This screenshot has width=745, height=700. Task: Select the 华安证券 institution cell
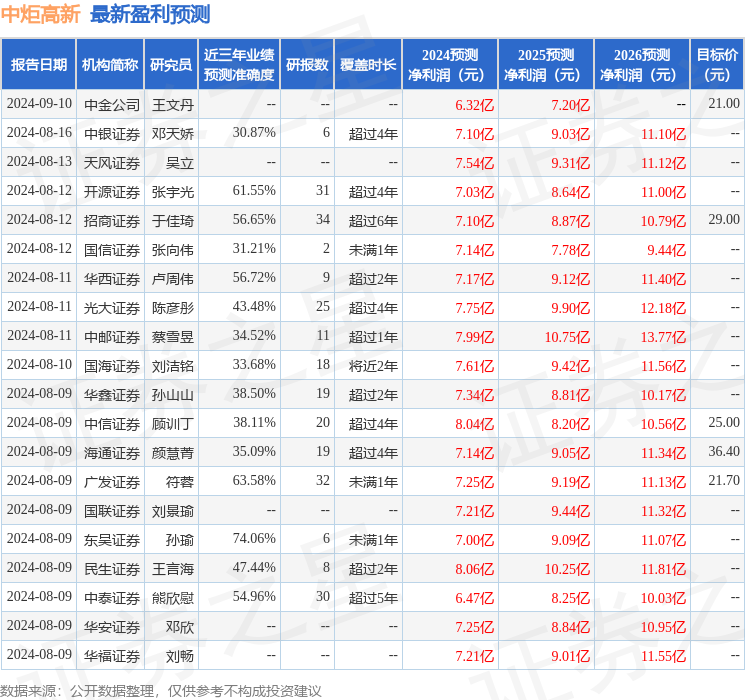[112, 627]
